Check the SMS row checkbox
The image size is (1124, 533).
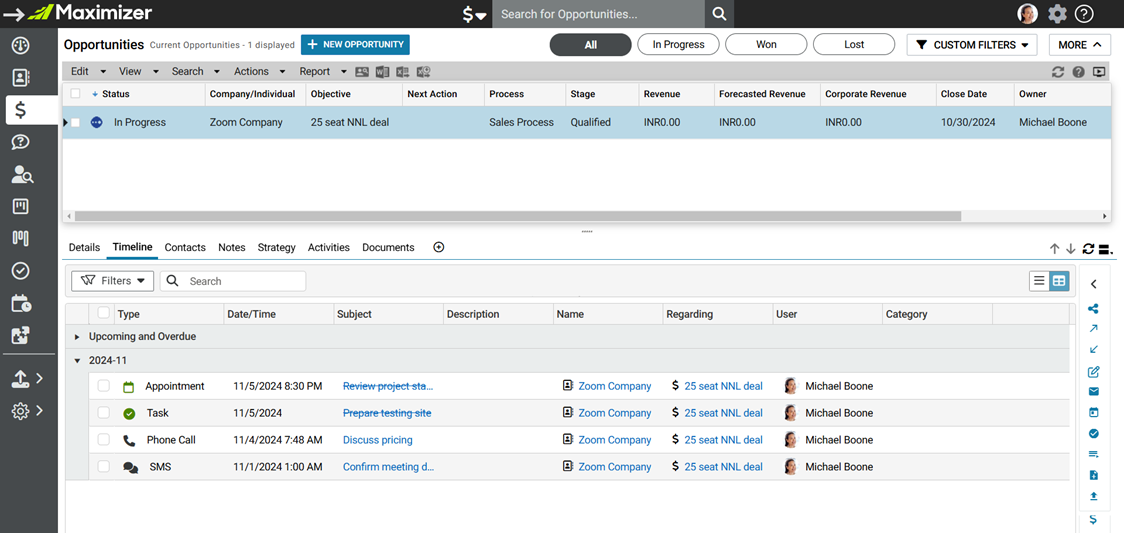pos(104,466)
